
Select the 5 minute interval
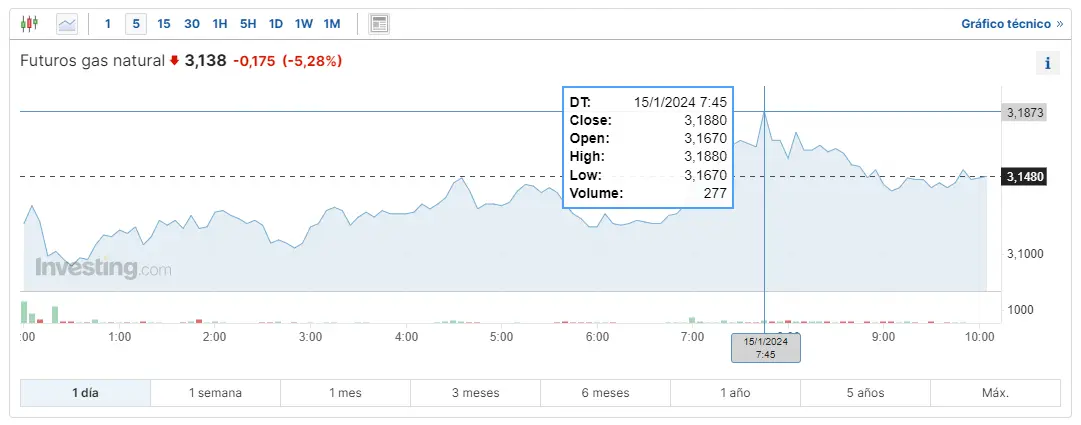(x=135, y=23)
